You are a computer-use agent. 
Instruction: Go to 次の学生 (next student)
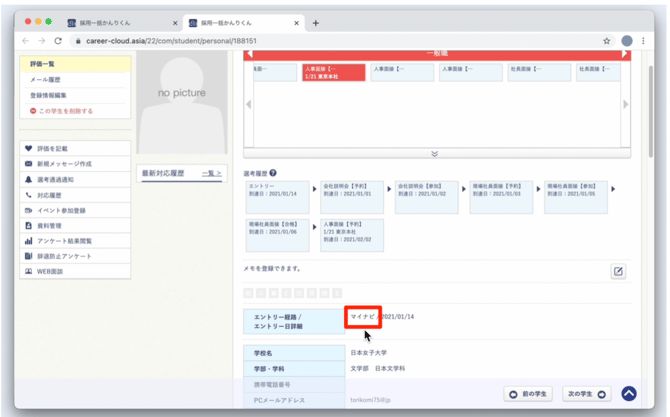click(x=586, y=394)
